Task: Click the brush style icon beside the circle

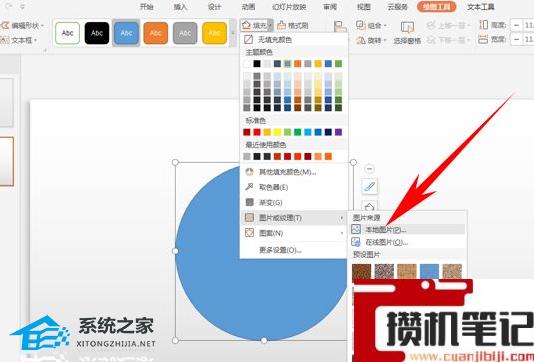Action: tap(370, 186)
